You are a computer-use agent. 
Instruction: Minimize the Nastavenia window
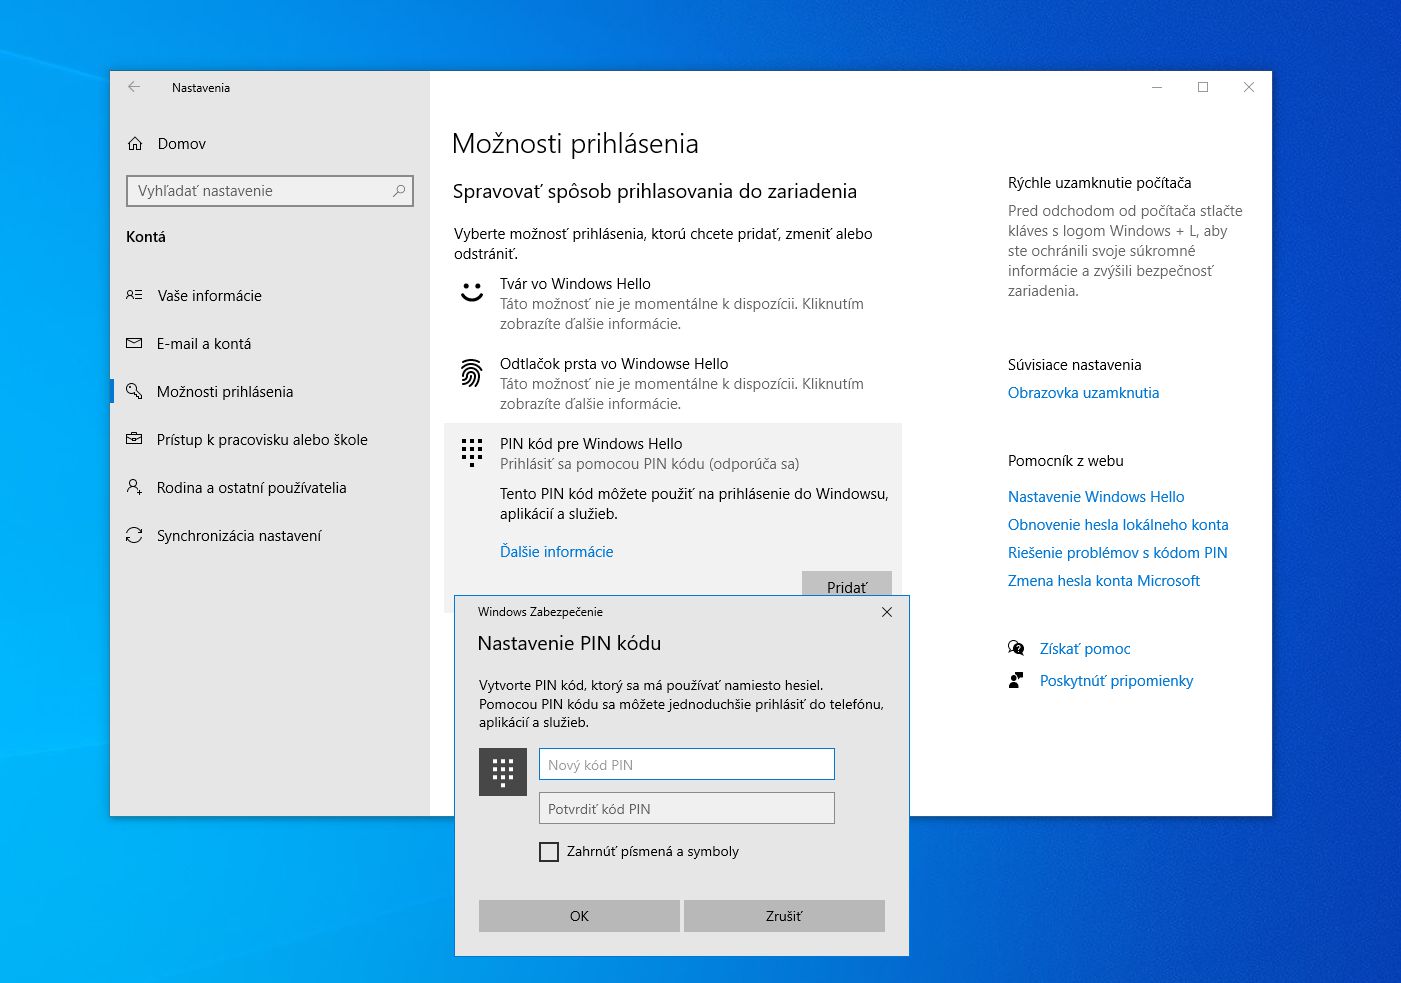click(1157, 87)
